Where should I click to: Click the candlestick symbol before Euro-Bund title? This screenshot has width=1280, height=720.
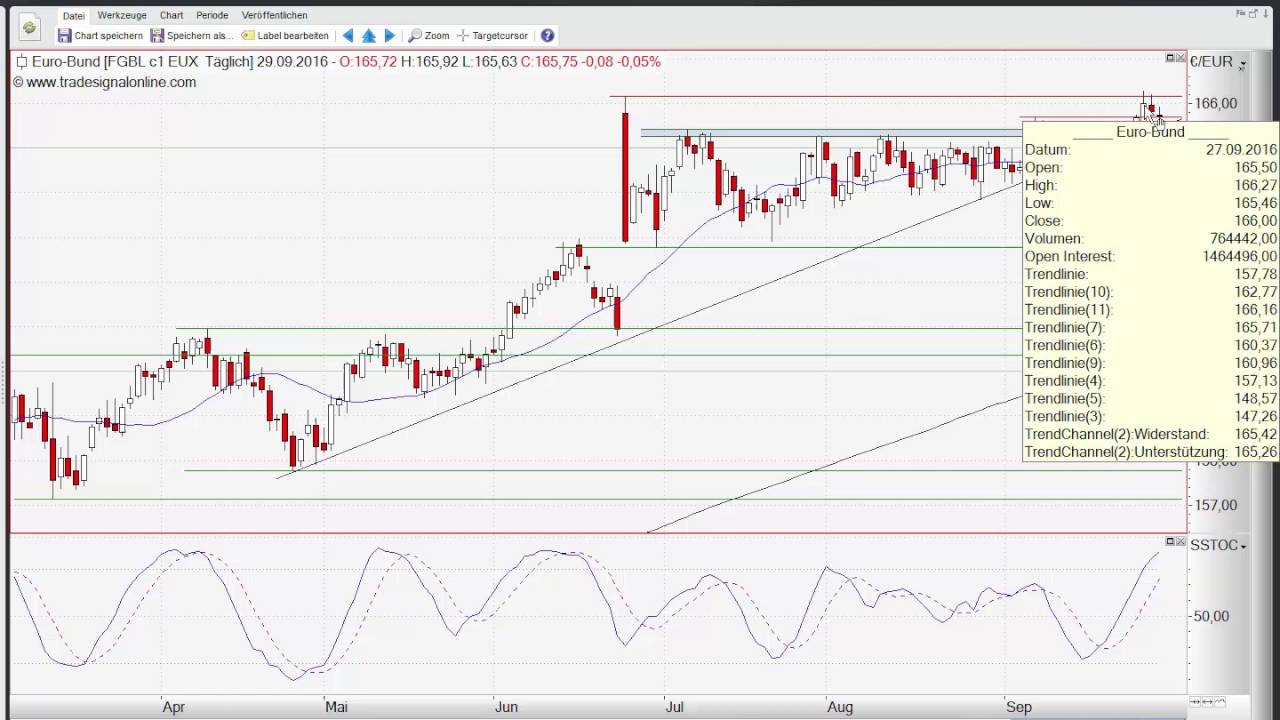pyautogui.click(x=21, y=62)
